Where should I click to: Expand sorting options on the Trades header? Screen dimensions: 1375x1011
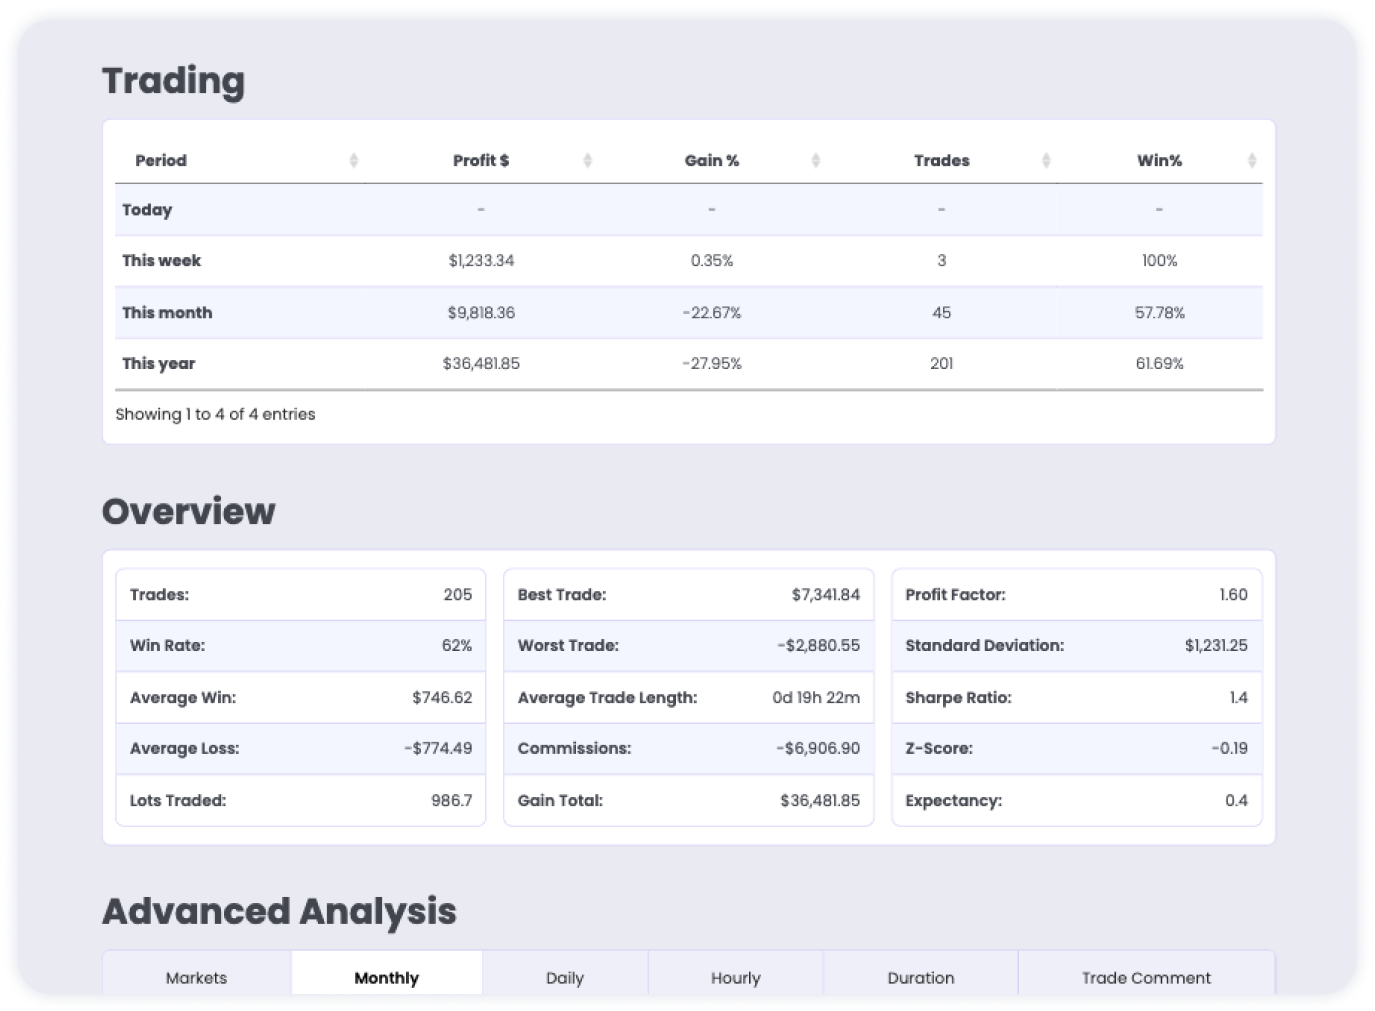pos(1047,160)
